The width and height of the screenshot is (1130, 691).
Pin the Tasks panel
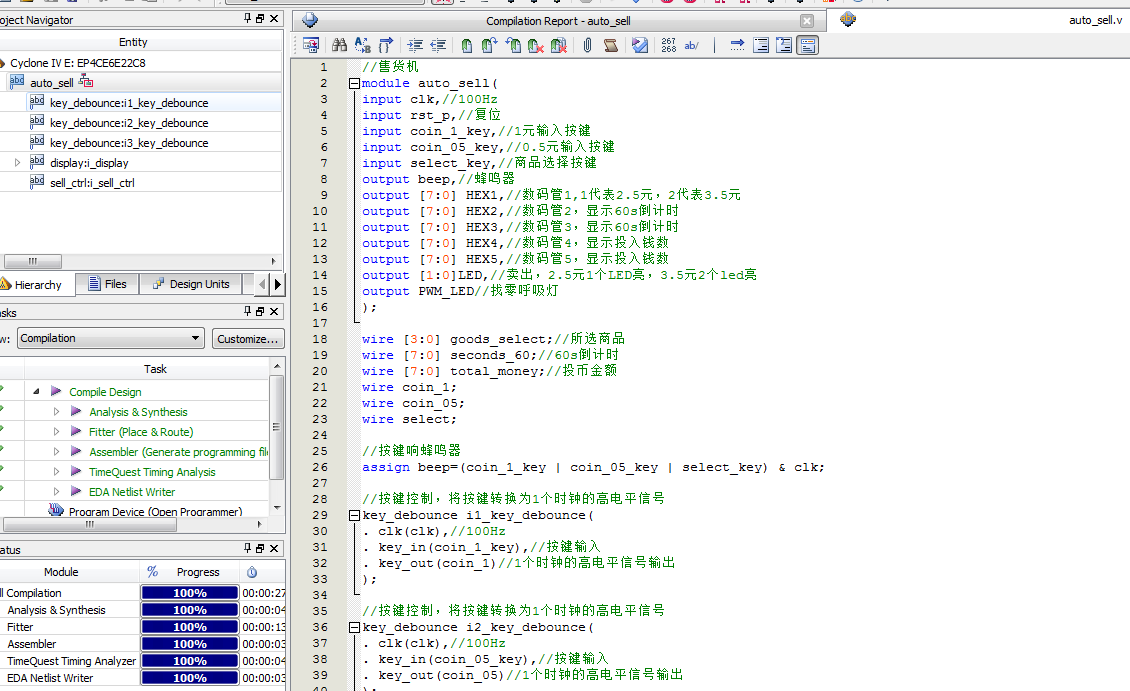(x=248, y=311)
